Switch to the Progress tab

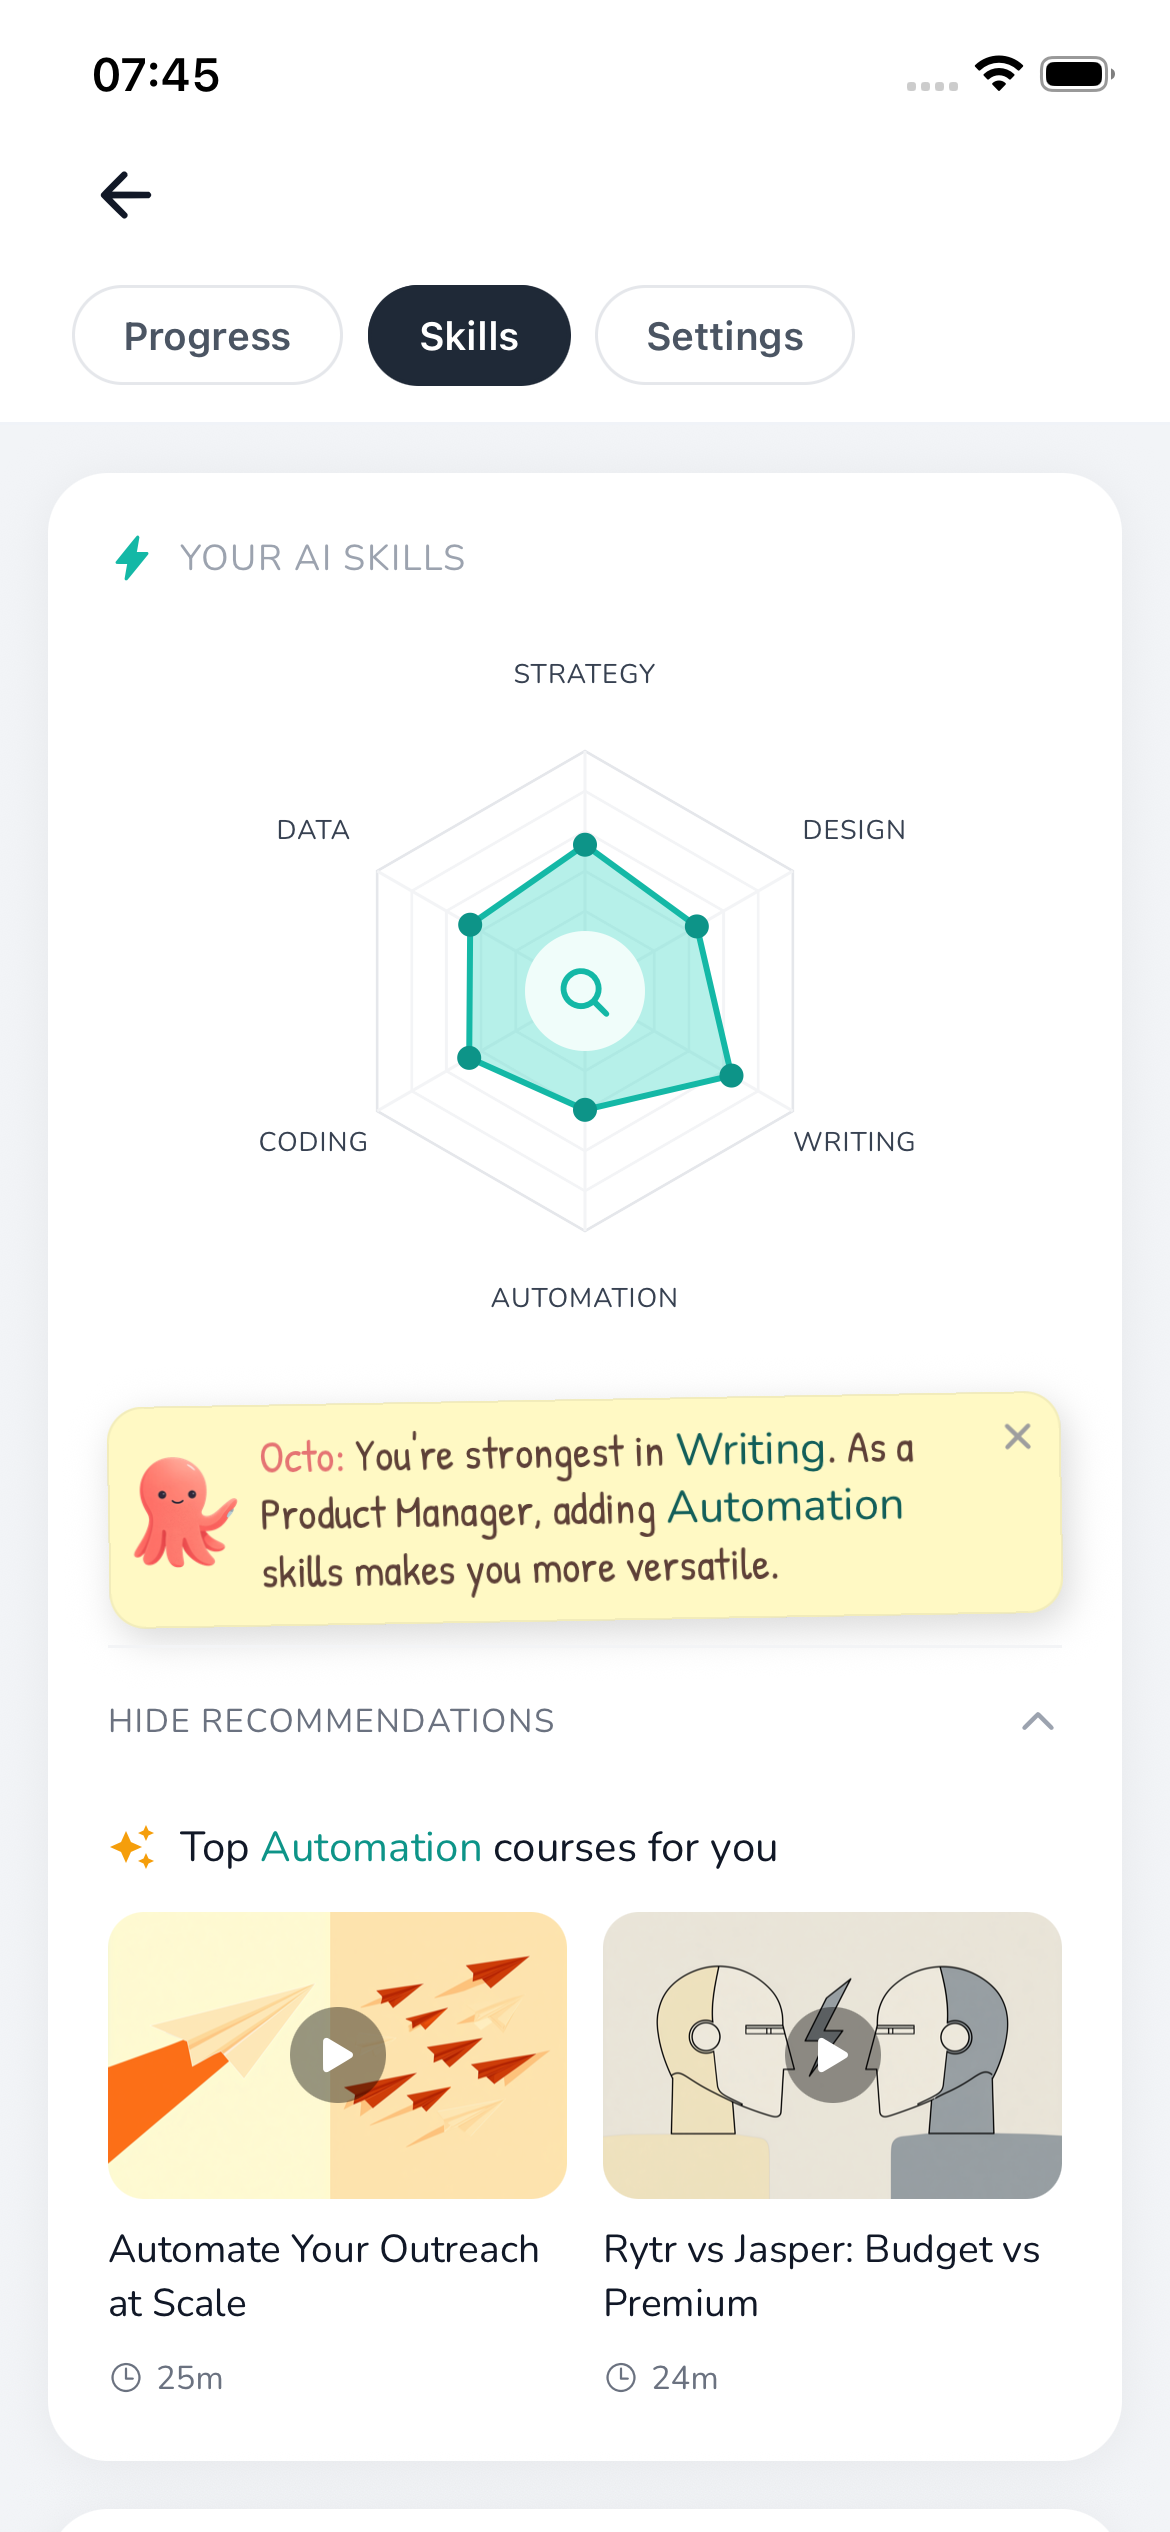coord(207,336)
